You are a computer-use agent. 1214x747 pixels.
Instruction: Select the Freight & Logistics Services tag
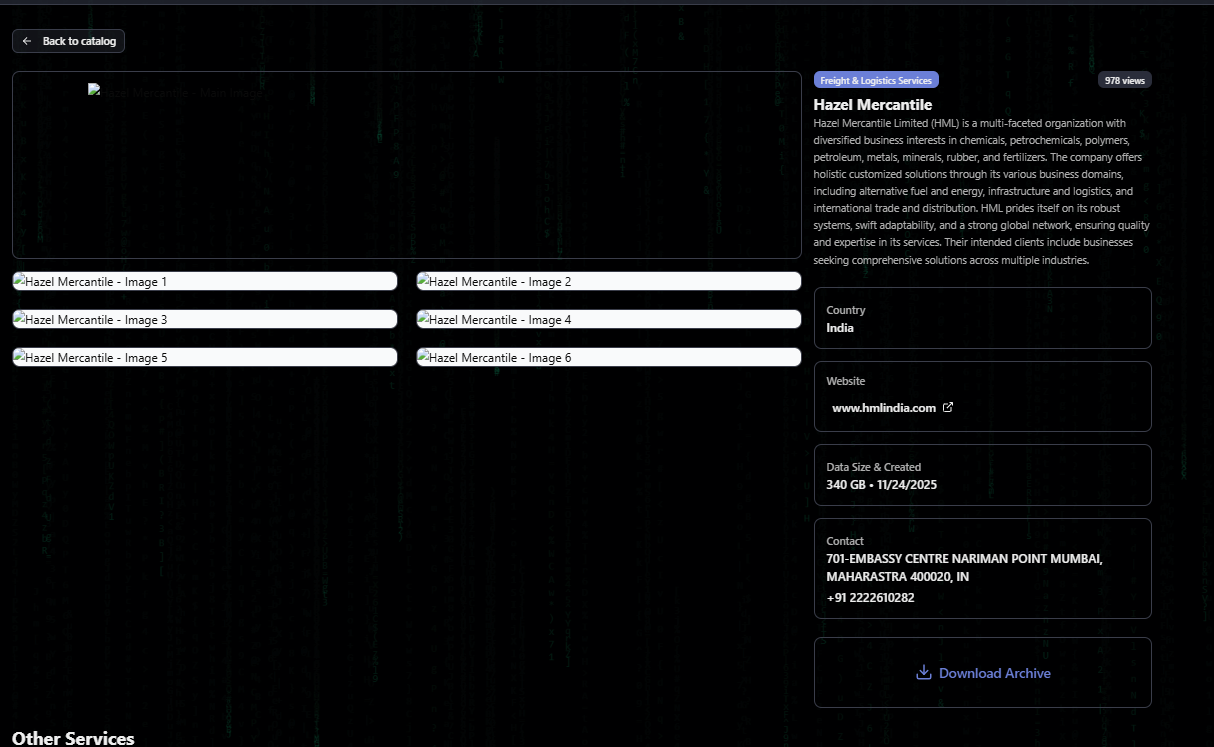[x=875, y=80]
